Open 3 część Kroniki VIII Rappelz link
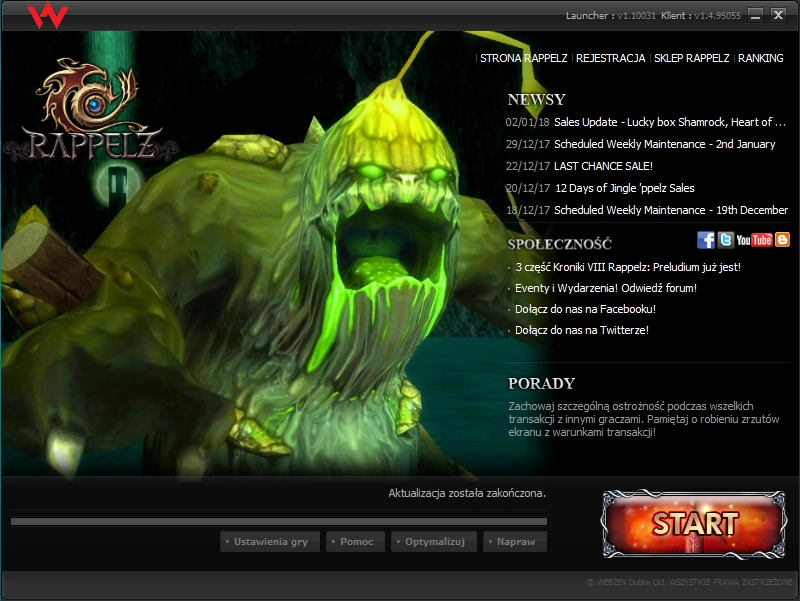 click(628, 267)
